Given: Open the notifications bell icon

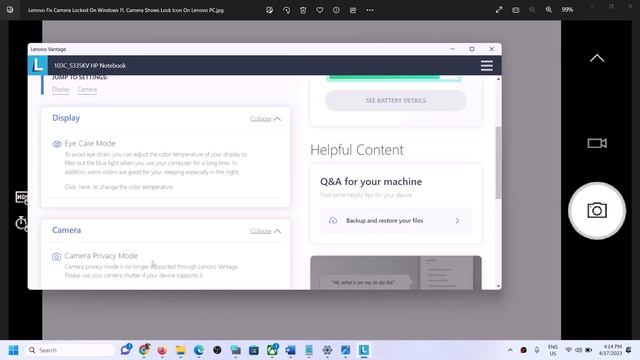Looking at the screenshot, I should point(629,350).
